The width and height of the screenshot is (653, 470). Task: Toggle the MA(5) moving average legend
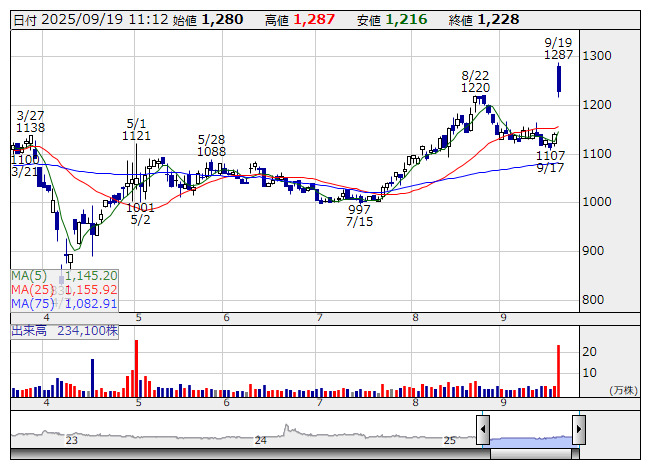coord(64,275)
